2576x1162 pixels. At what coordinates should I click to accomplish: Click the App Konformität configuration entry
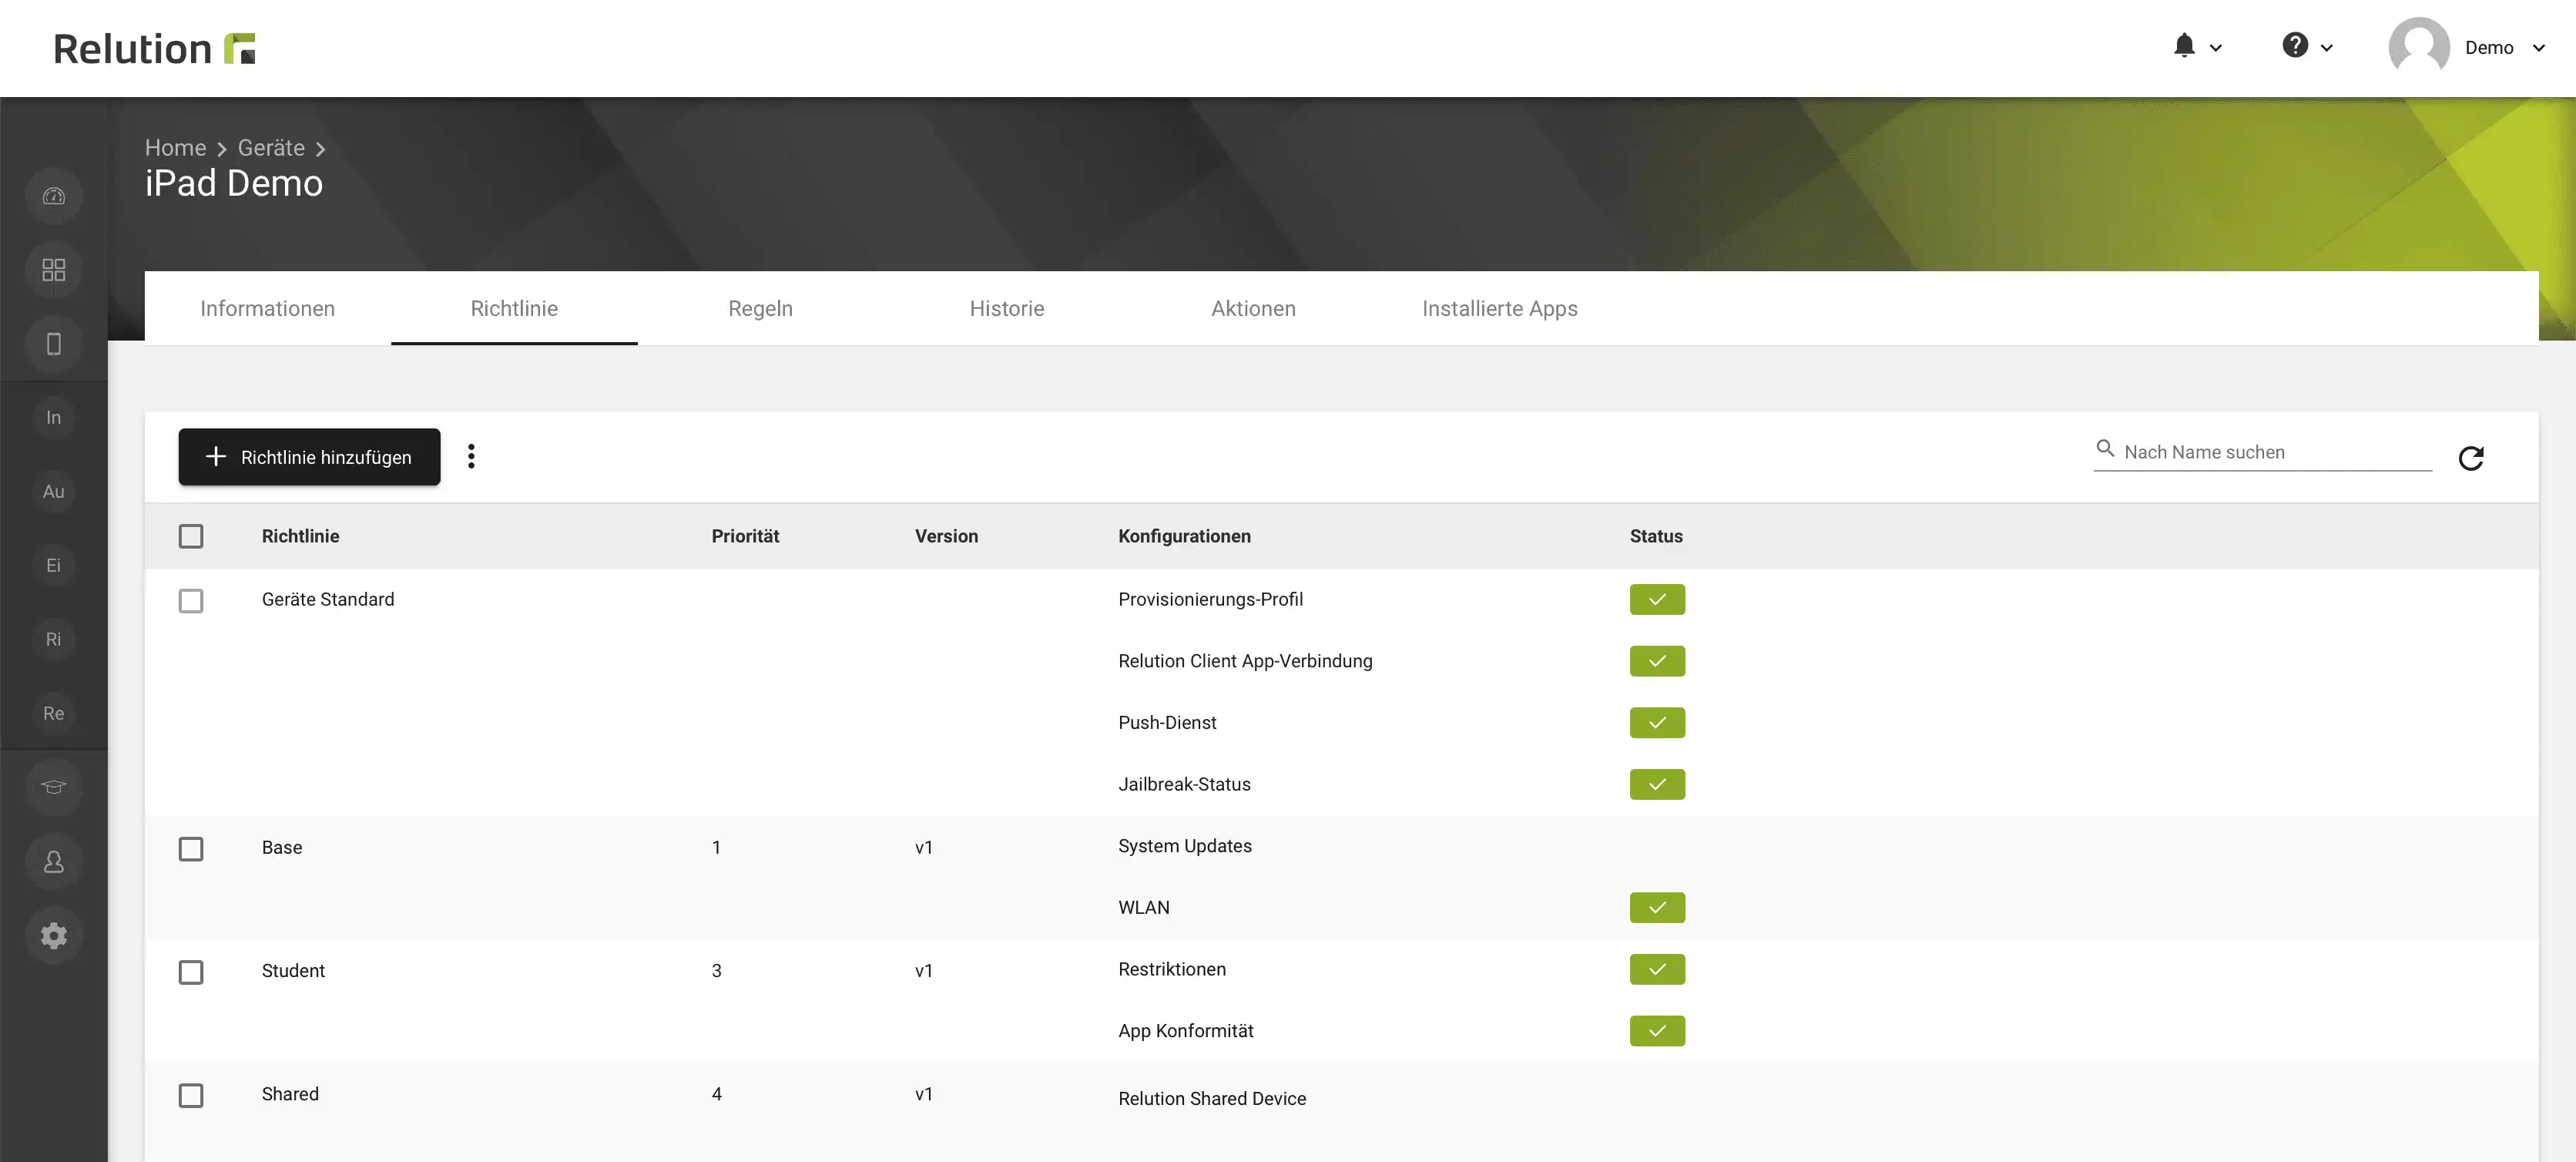click(x=1186, y=1031)
